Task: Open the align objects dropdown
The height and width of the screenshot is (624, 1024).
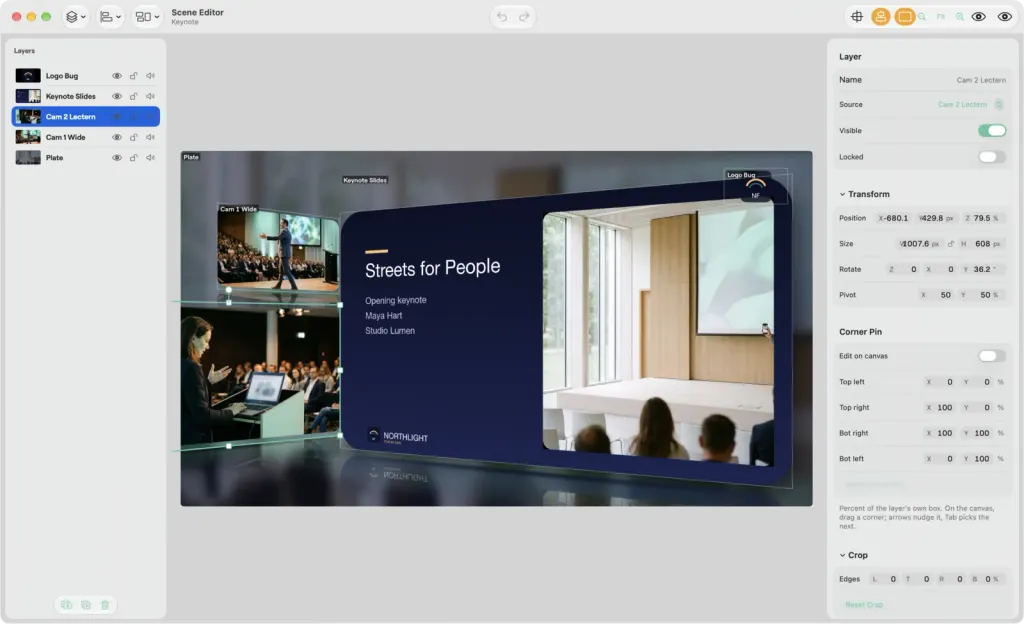Action: (110, 17)
